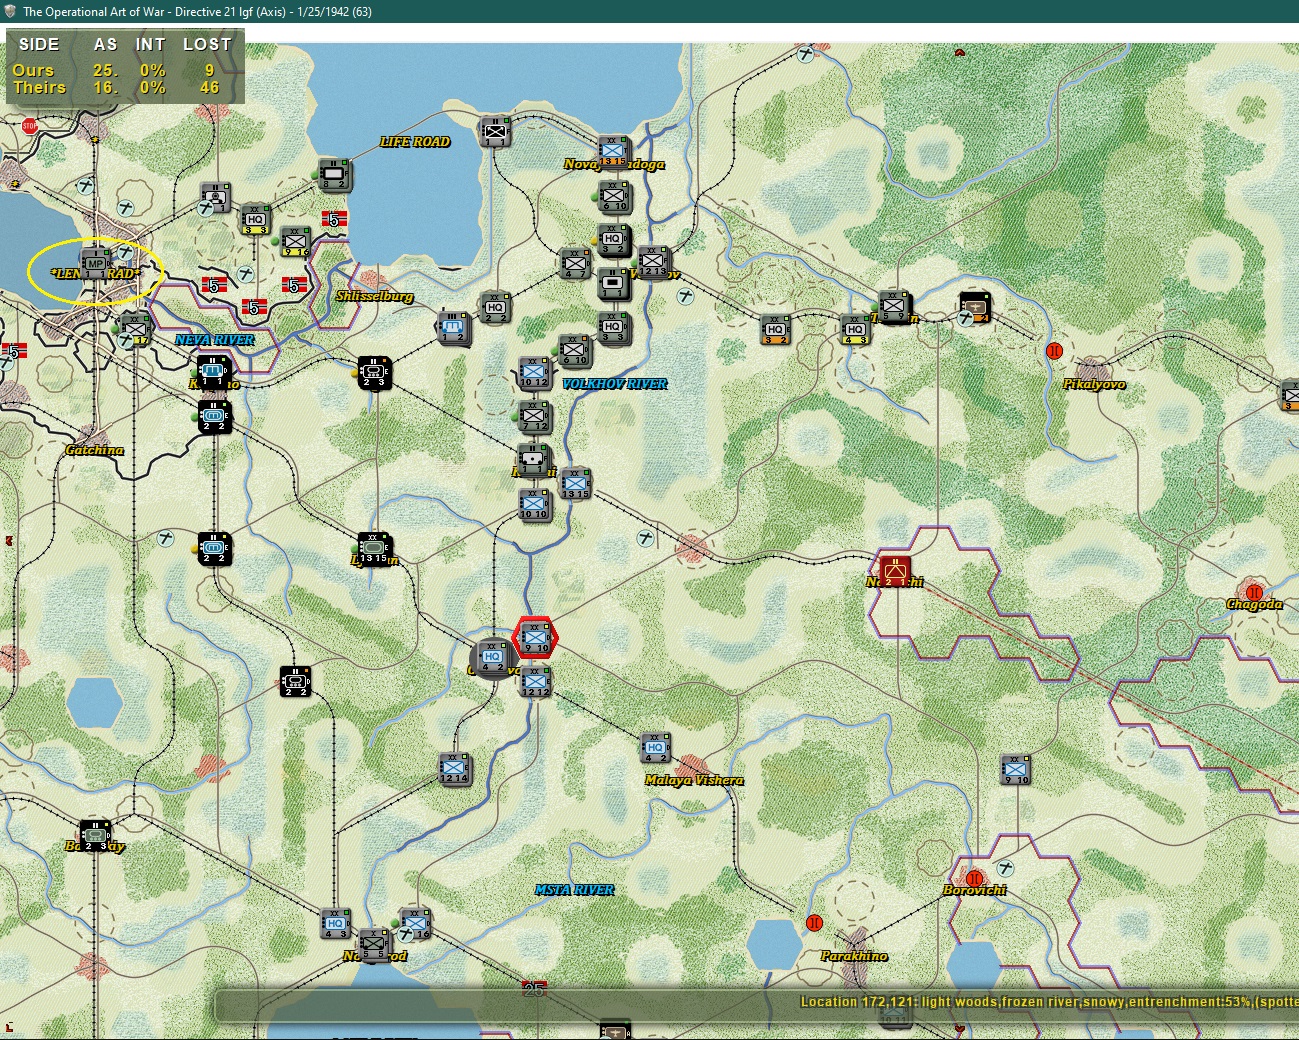The width and height of the screenshot is (1299, 1040).
Task: Click the Malaya Vishera town label
Action: [694, 780]
